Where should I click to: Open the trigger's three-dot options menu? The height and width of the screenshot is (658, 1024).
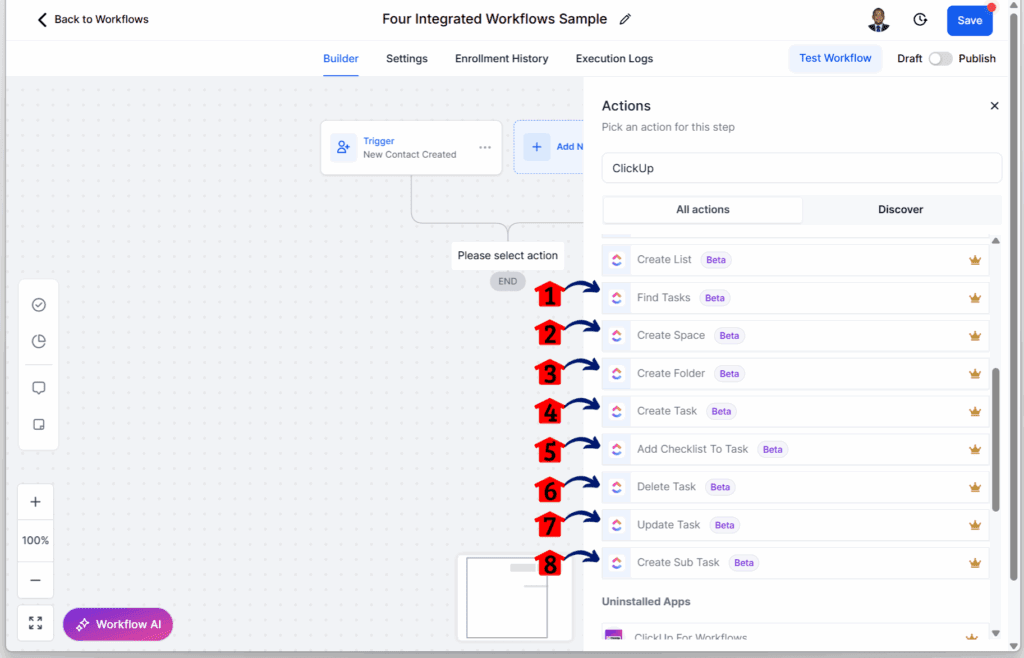485,148
